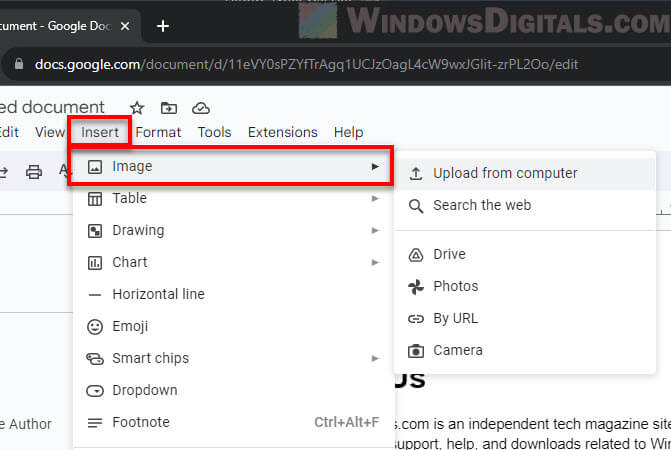Screen dimensions: 671x450
Task: Click the Footnote lines icon
Action: (x=95, y=423)
